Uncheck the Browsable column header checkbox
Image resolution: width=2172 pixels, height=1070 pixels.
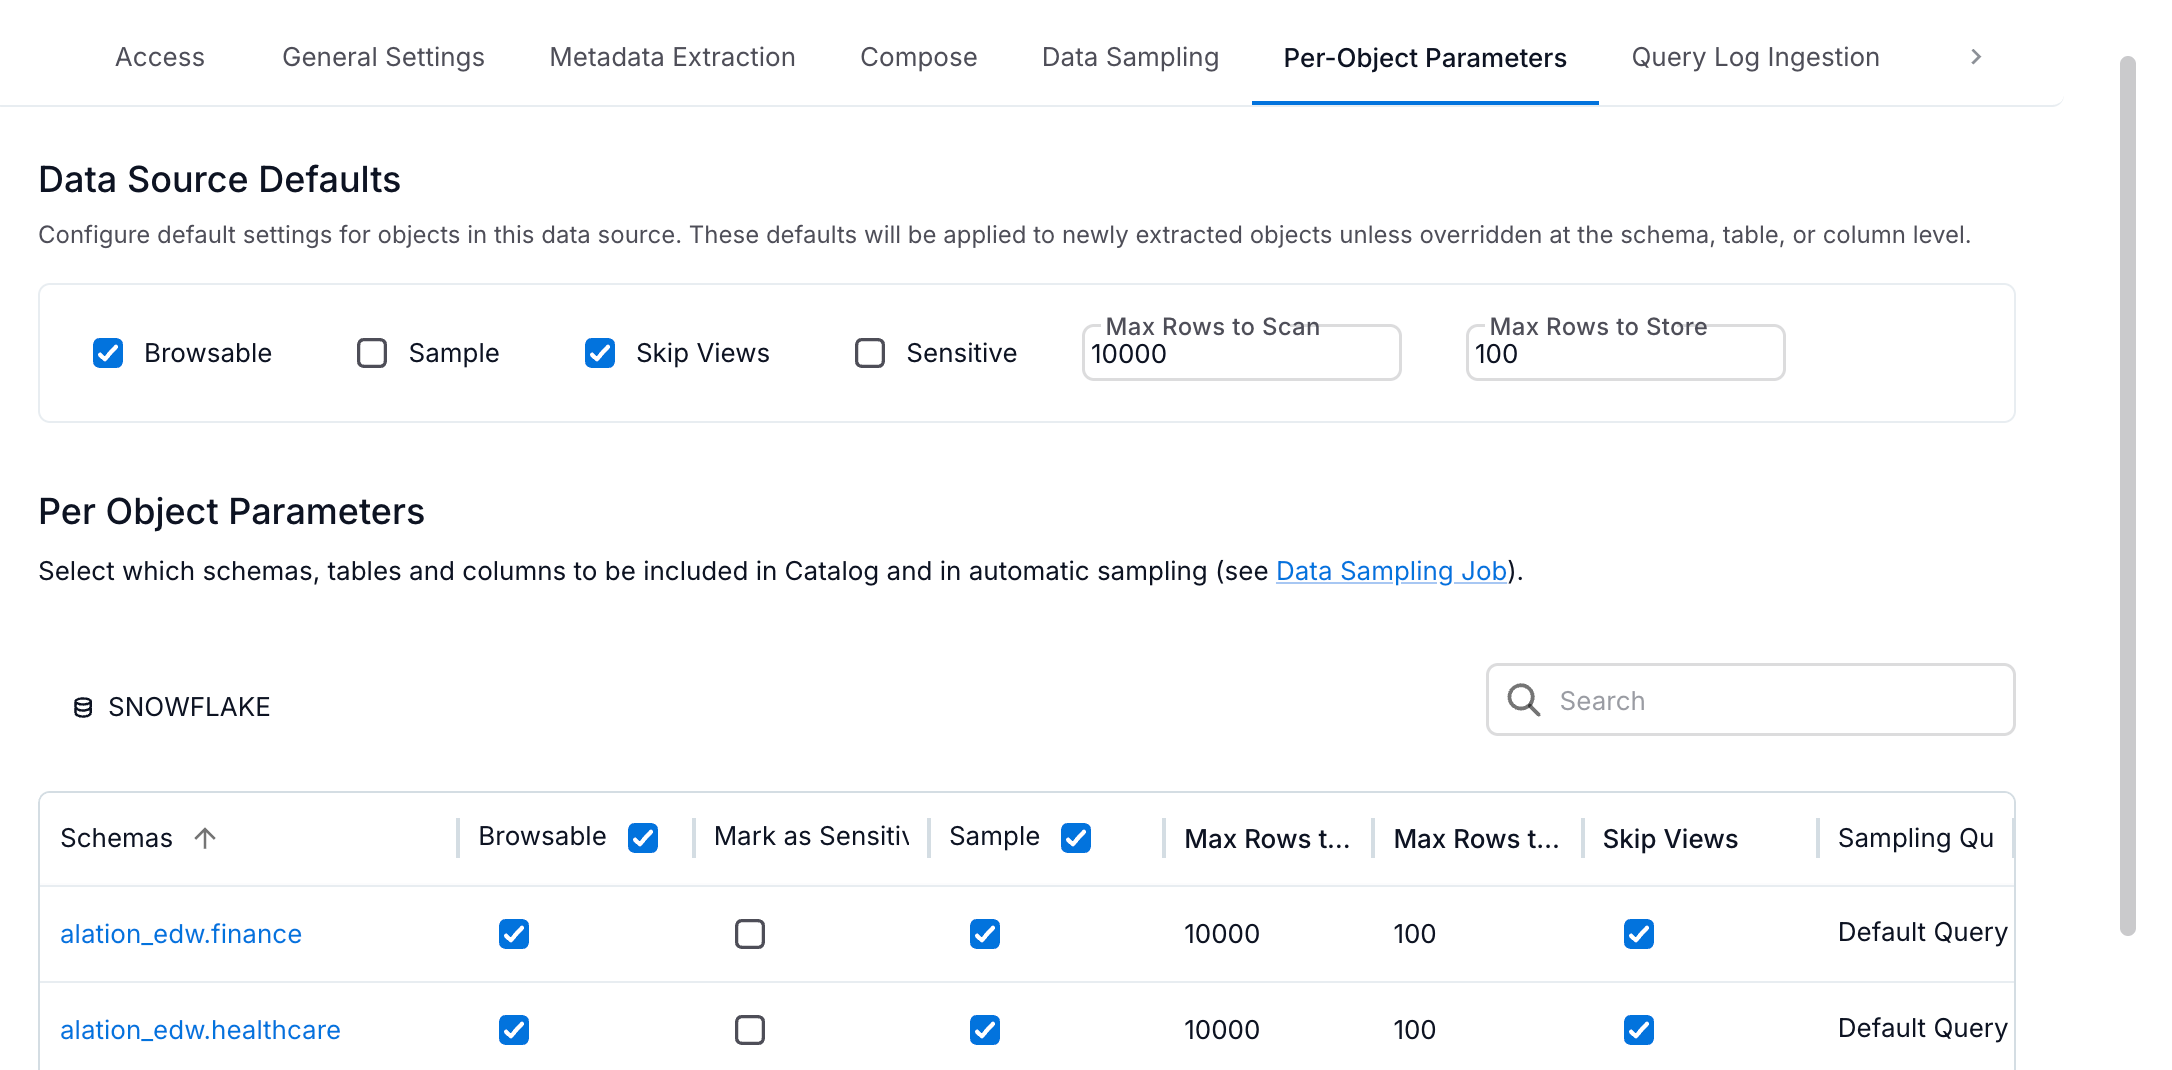(x=644, y=837)
